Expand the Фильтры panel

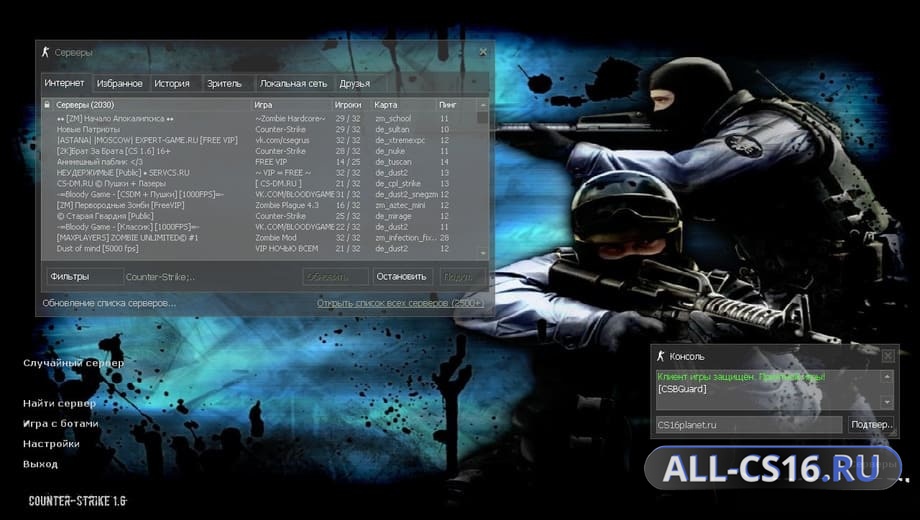coord(84,276)
